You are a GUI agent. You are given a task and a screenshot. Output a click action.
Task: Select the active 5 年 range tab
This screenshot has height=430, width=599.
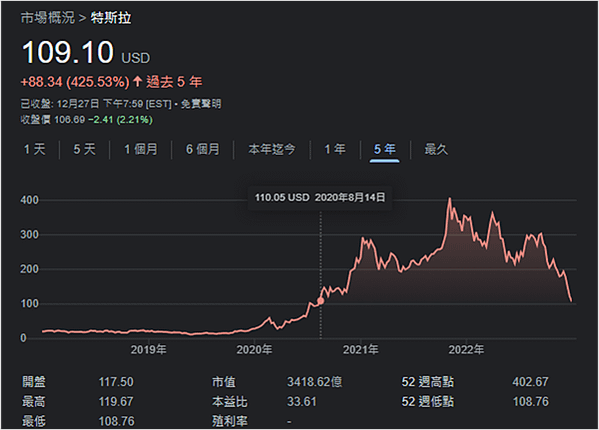click(x=385, y=149)
